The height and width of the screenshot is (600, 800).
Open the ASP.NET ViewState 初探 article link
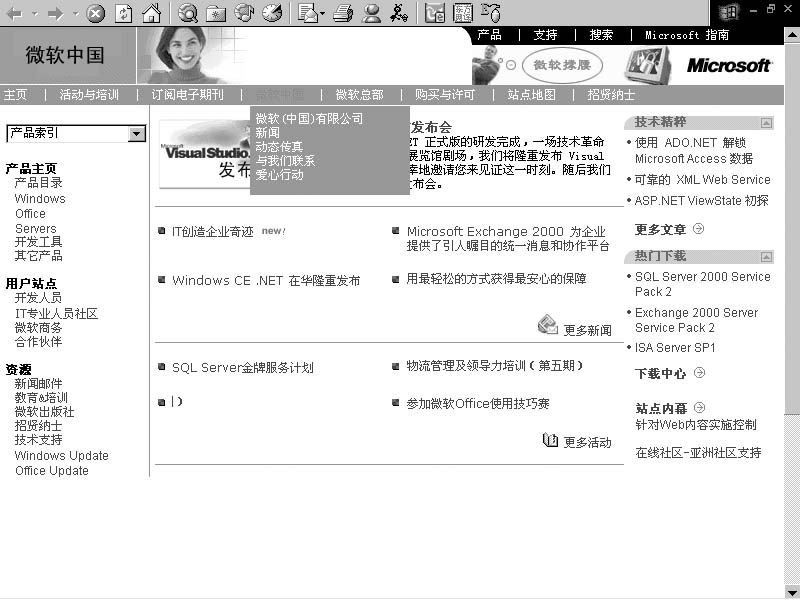coord(702,201)
